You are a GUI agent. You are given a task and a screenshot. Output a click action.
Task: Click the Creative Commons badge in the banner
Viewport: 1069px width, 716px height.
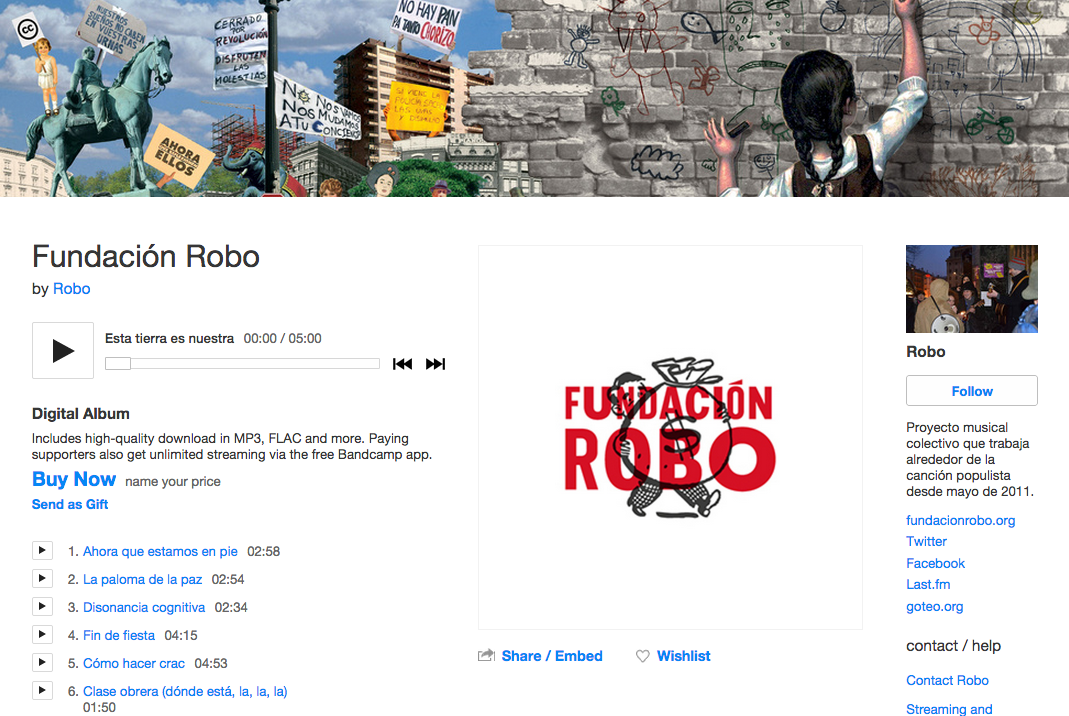28,30
